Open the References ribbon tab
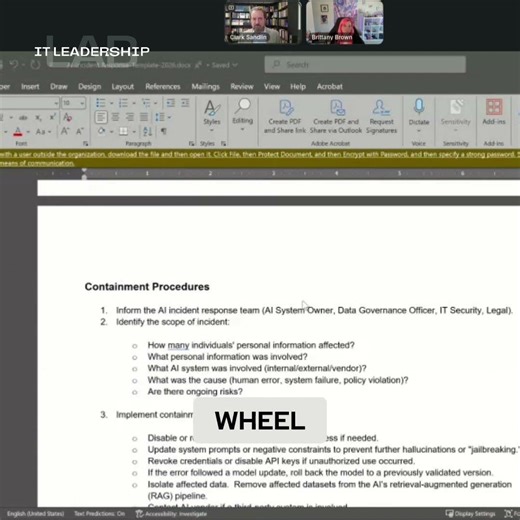 [x=163, y=87]
